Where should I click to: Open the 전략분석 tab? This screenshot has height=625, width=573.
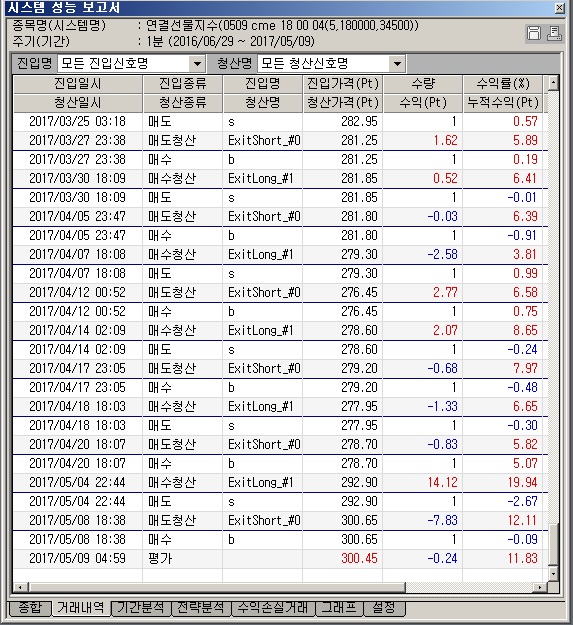point(201,608)
